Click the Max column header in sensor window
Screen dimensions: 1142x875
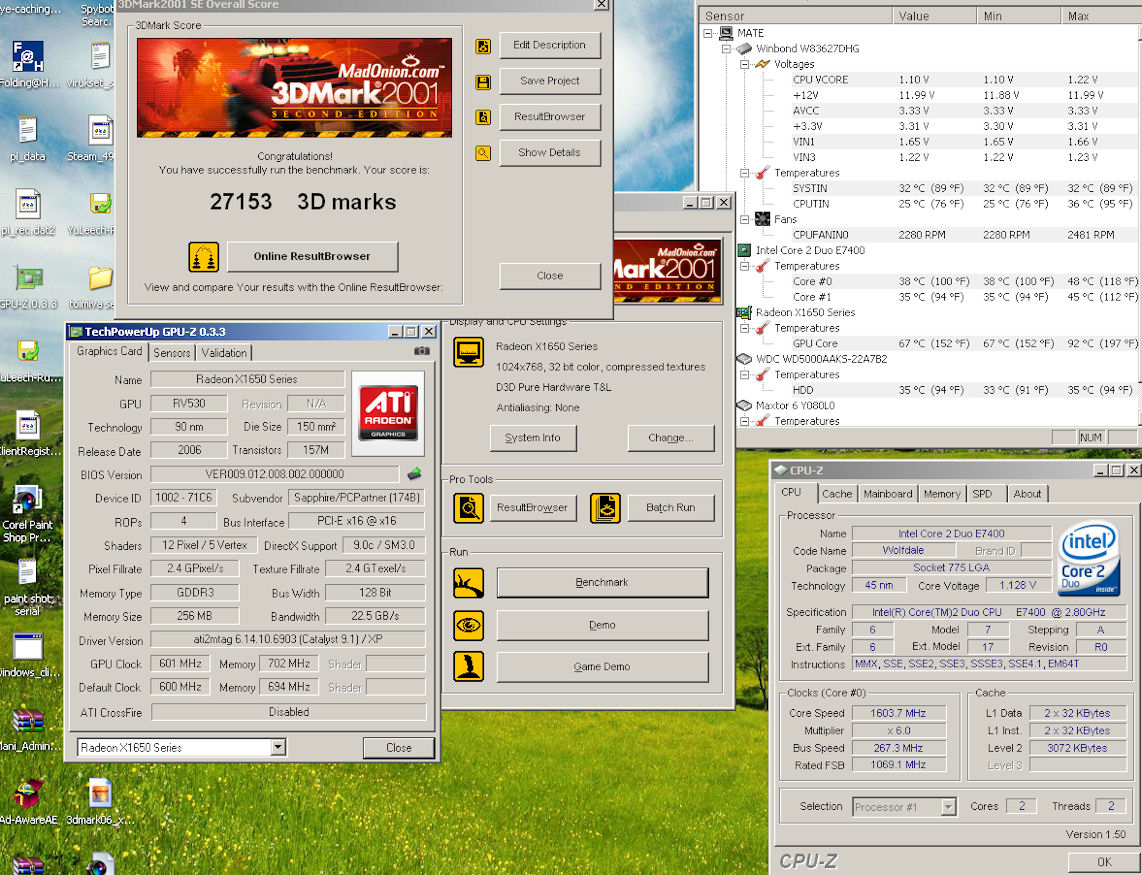point(1100,16)
